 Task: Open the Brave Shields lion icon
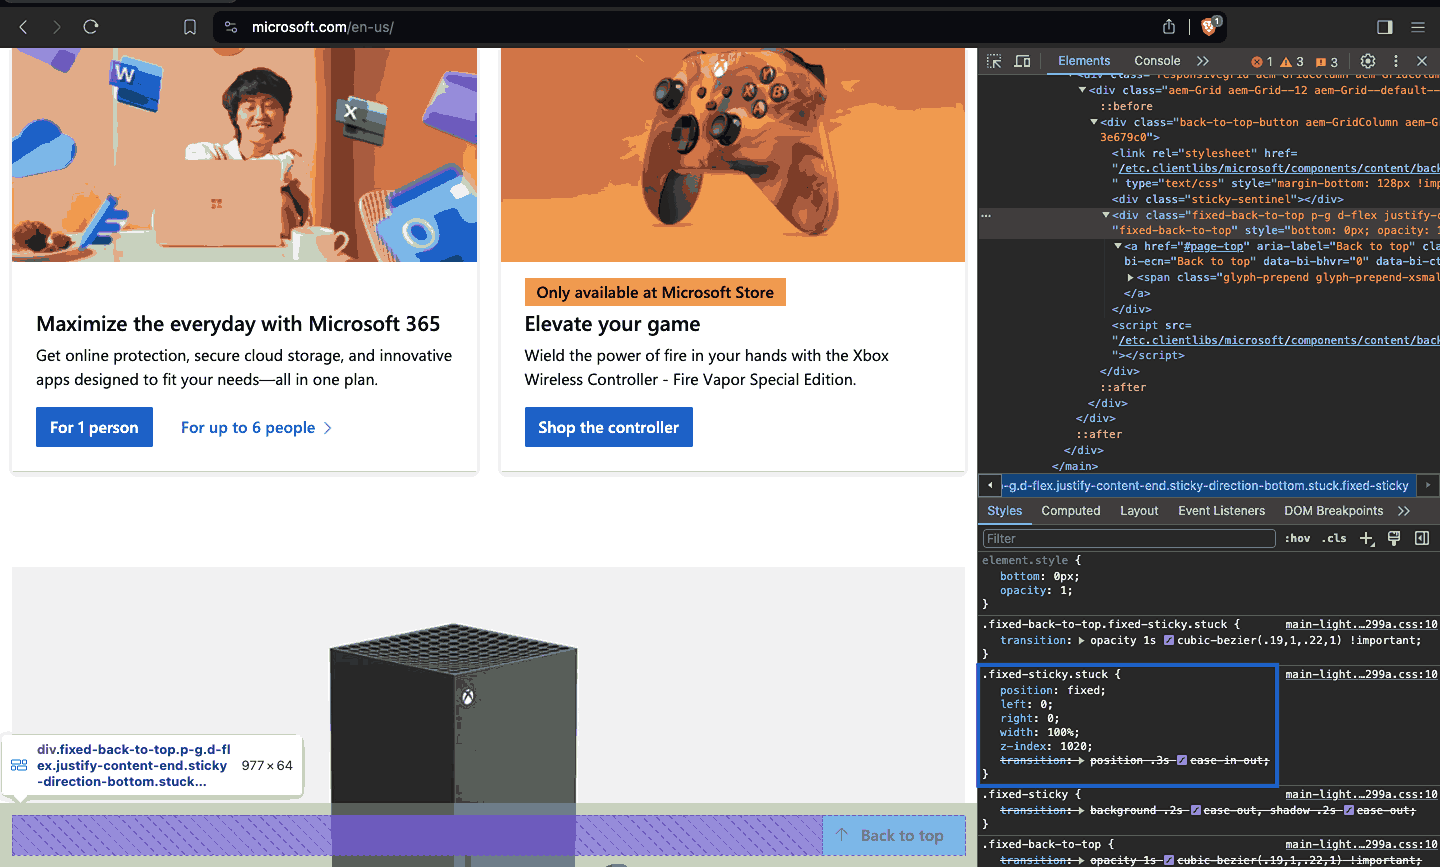tap(1209, 27)
